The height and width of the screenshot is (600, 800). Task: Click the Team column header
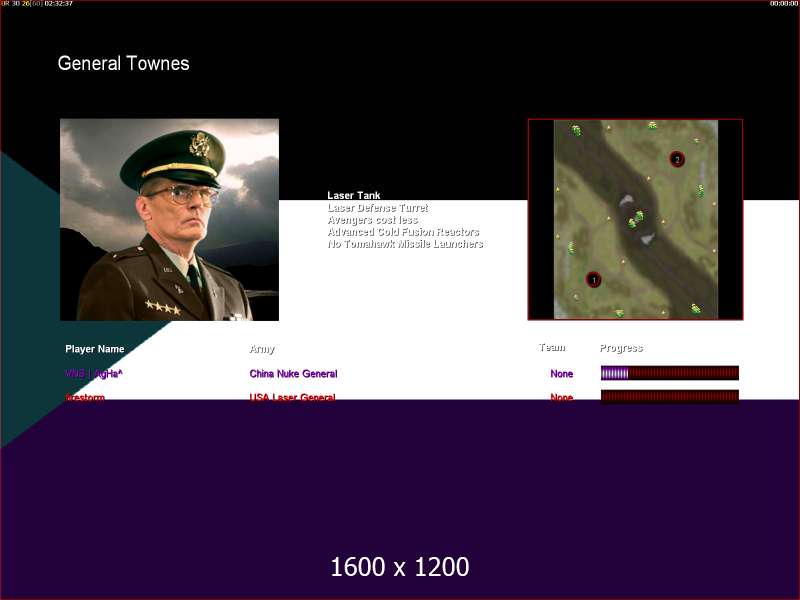coord(552,347)
